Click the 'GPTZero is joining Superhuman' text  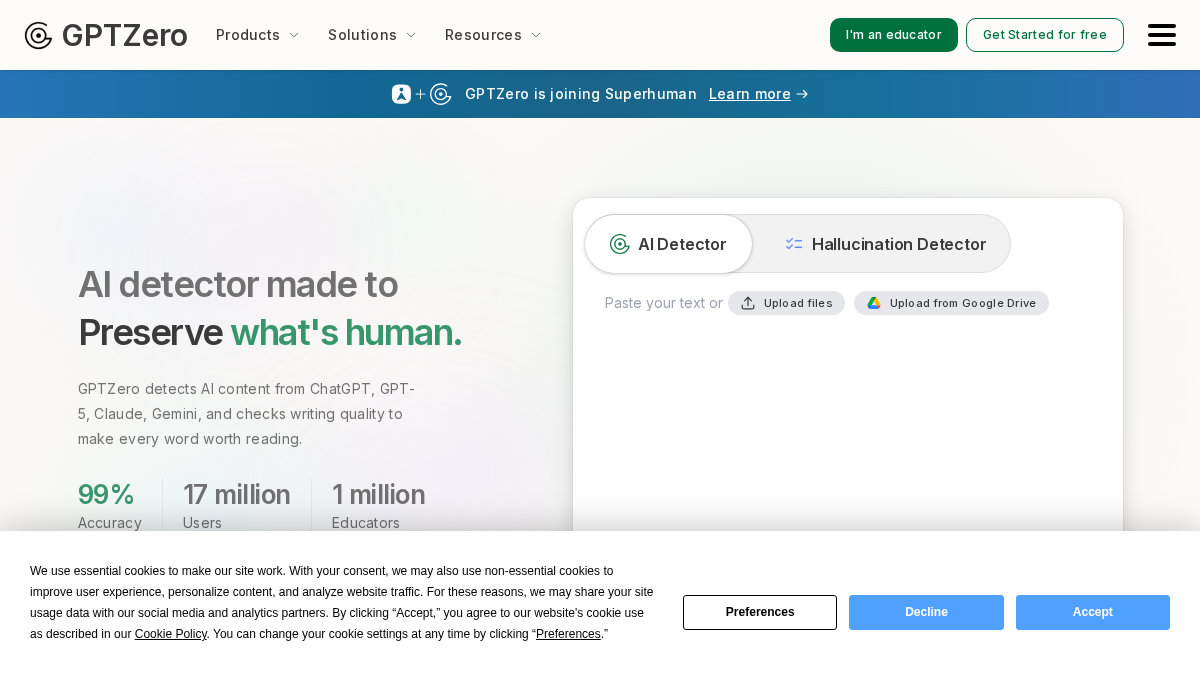pos(581,94)
